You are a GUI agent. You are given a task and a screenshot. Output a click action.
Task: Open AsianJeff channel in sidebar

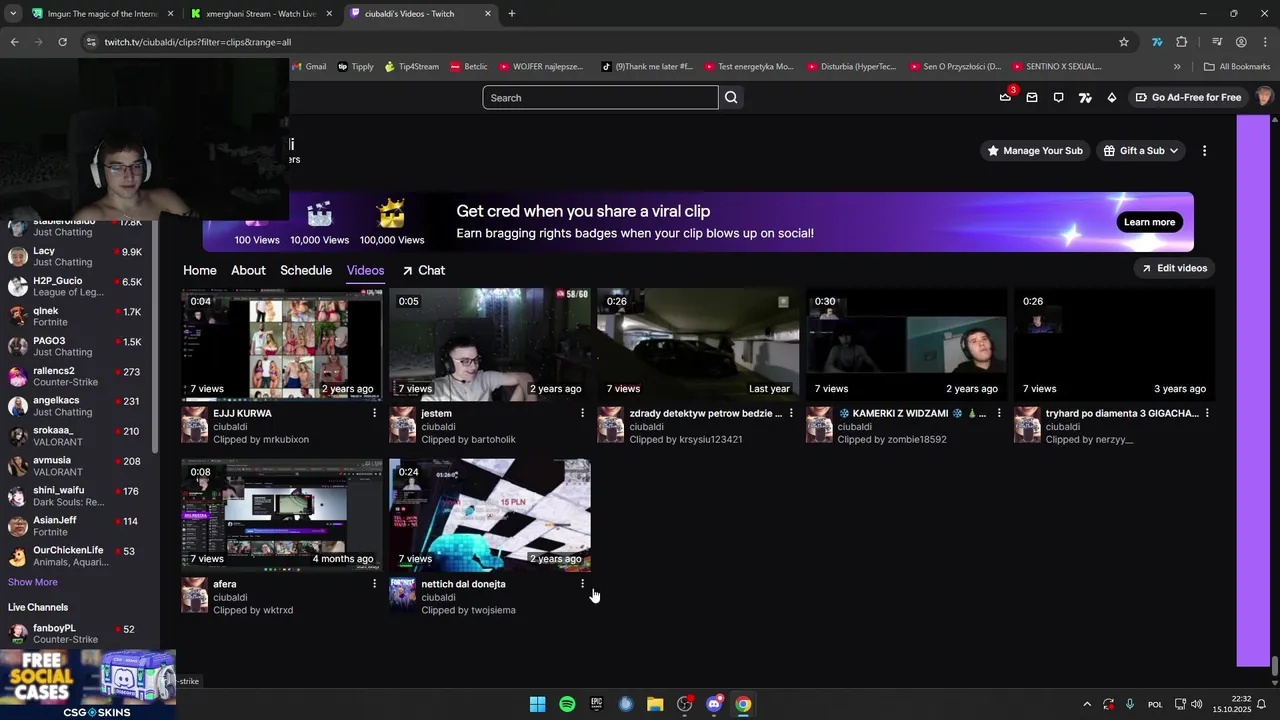tap(76, 526)
